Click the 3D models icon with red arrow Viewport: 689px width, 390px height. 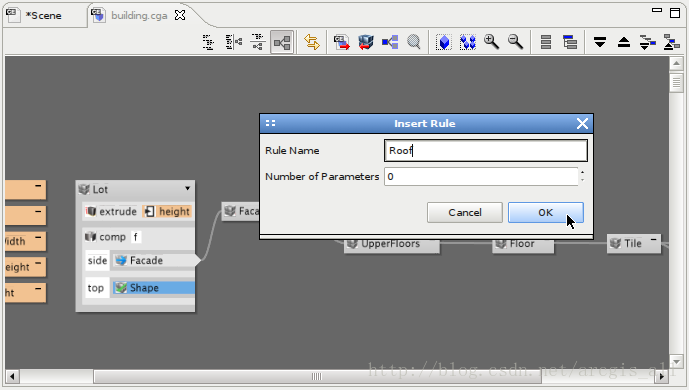click(366, 42)
